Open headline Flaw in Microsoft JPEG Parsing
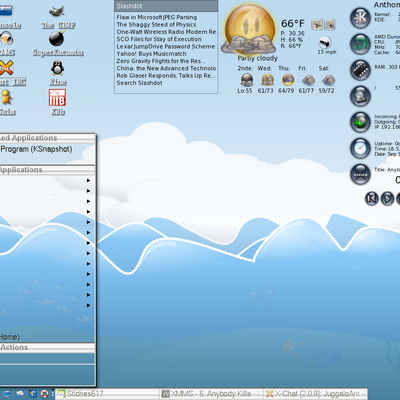Viewport: 400px width, 400px height. click(x=157, y=17)
